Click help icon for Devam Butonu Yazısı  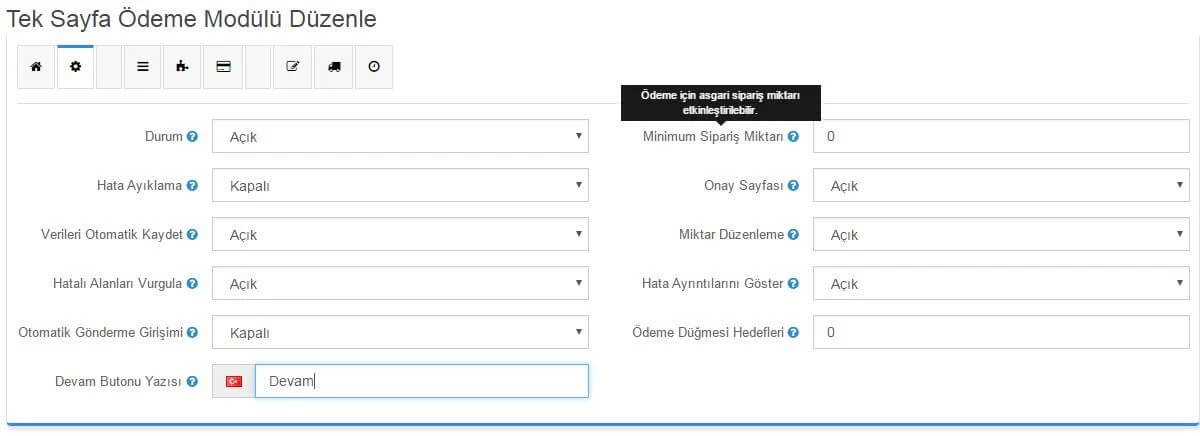[192, 381]
